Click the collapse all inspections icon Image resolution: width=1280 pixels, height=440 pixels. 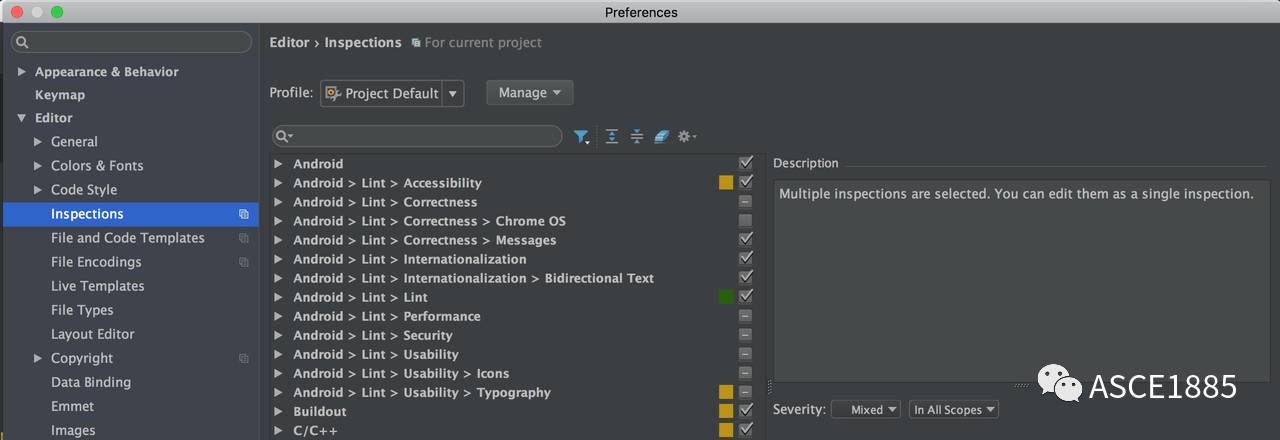pyautogui.click(x=636, y=137)
